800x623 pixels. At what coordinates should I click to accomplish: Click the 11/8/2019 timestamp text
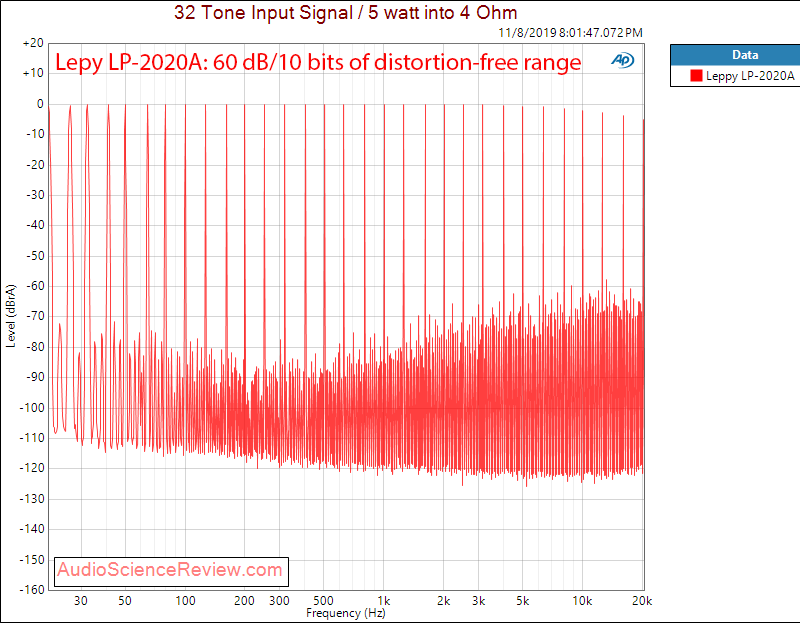(570, 33)
